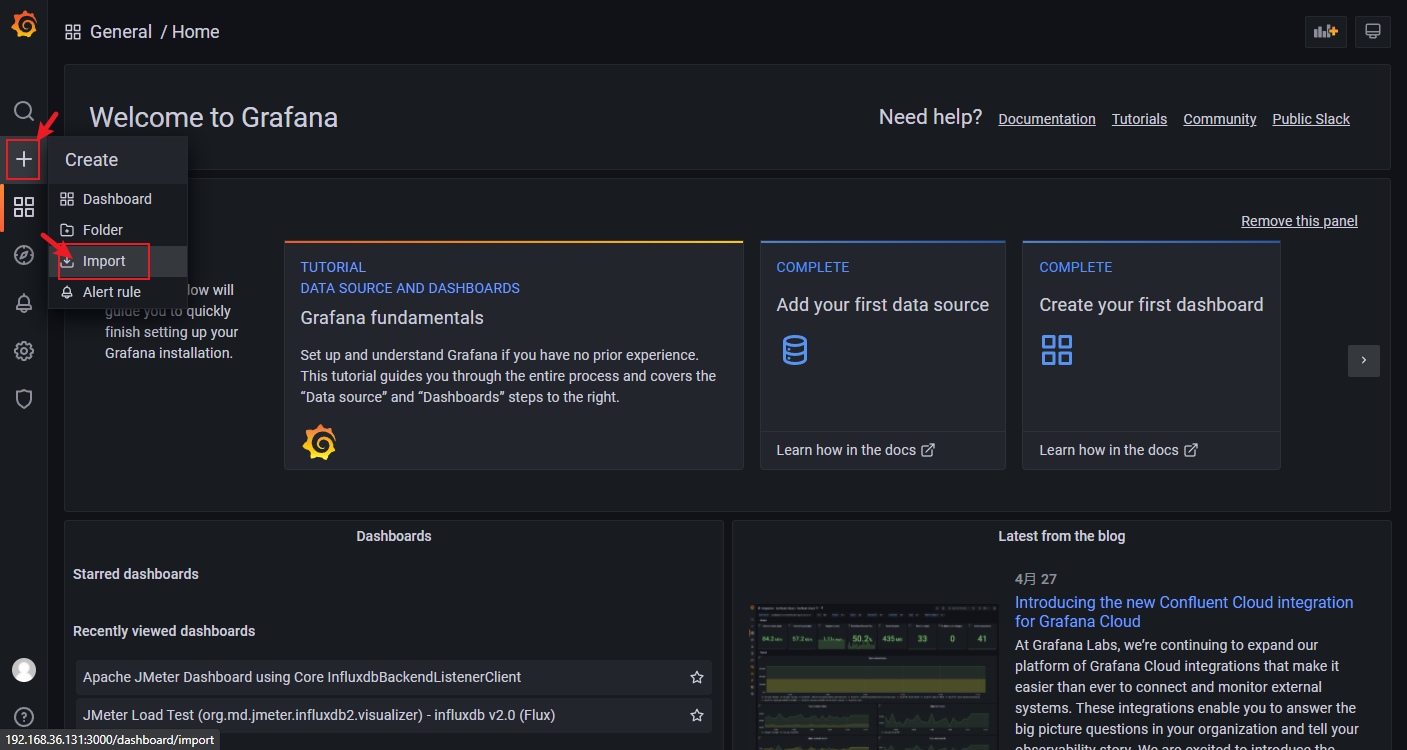Image resolution: width=1407 pixels, height=750 pixels.
Task: Click the blog post dashboard thumbnail
Action: tap(873, 676)
